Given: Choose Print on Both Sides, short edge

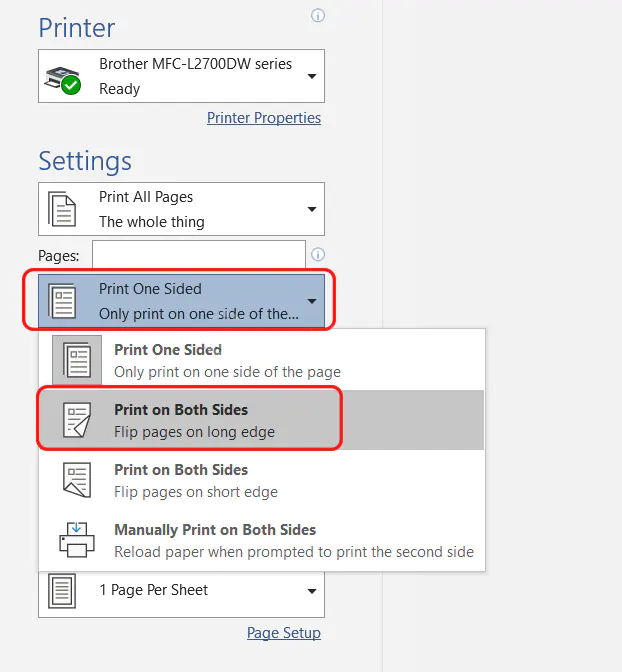Looking at the screenshot, I should pos(196,480).
